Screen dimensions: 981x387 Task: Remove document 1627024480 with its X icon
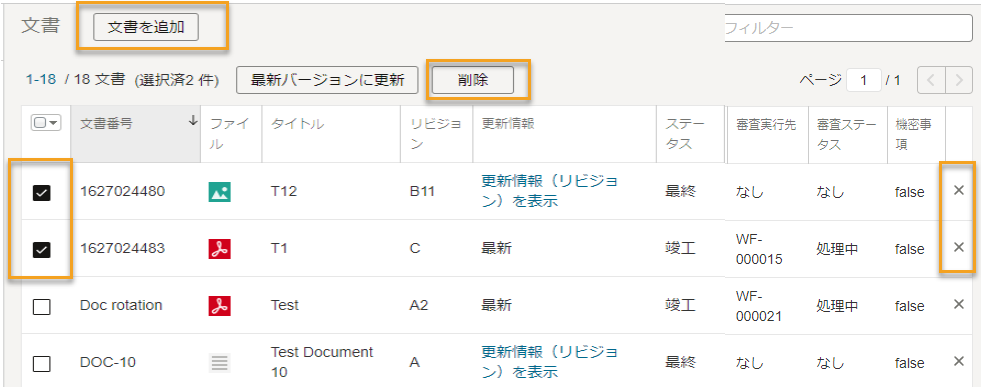958,191
